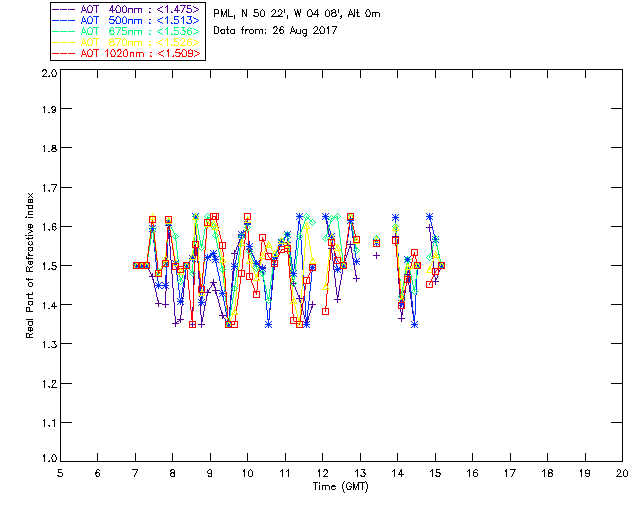Click the x-axis tick label 15

click(x=435, y=473)
